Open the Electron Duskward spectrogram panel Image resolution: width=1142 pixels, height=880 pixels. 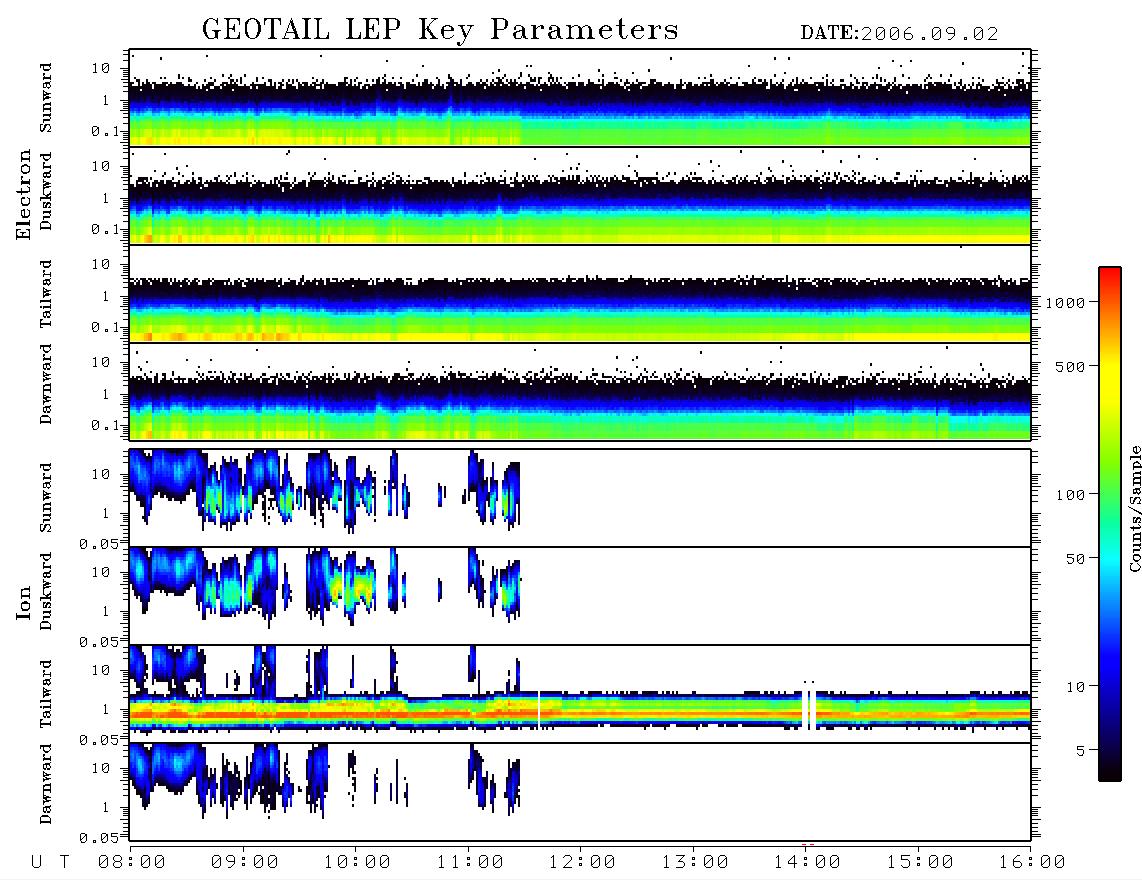pyautogui.click(x=580, y=195)
